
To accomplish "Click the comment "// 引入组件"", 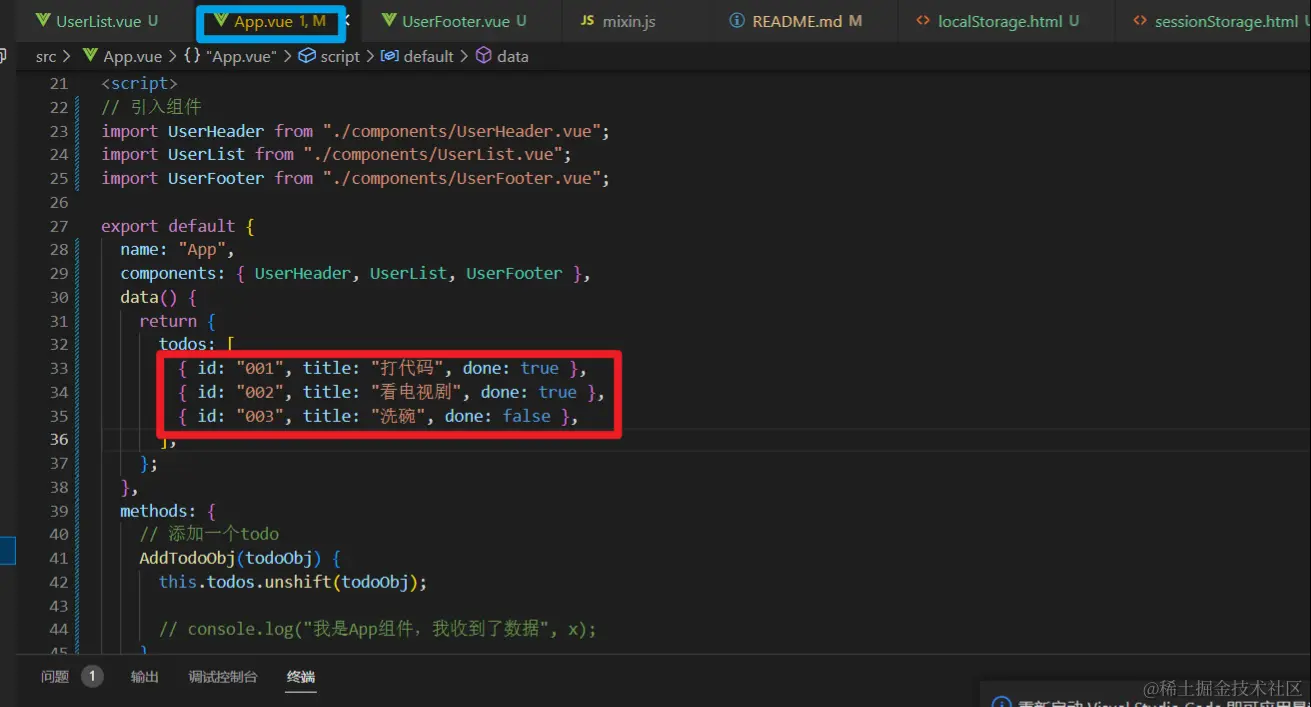I will pos(152,107).
